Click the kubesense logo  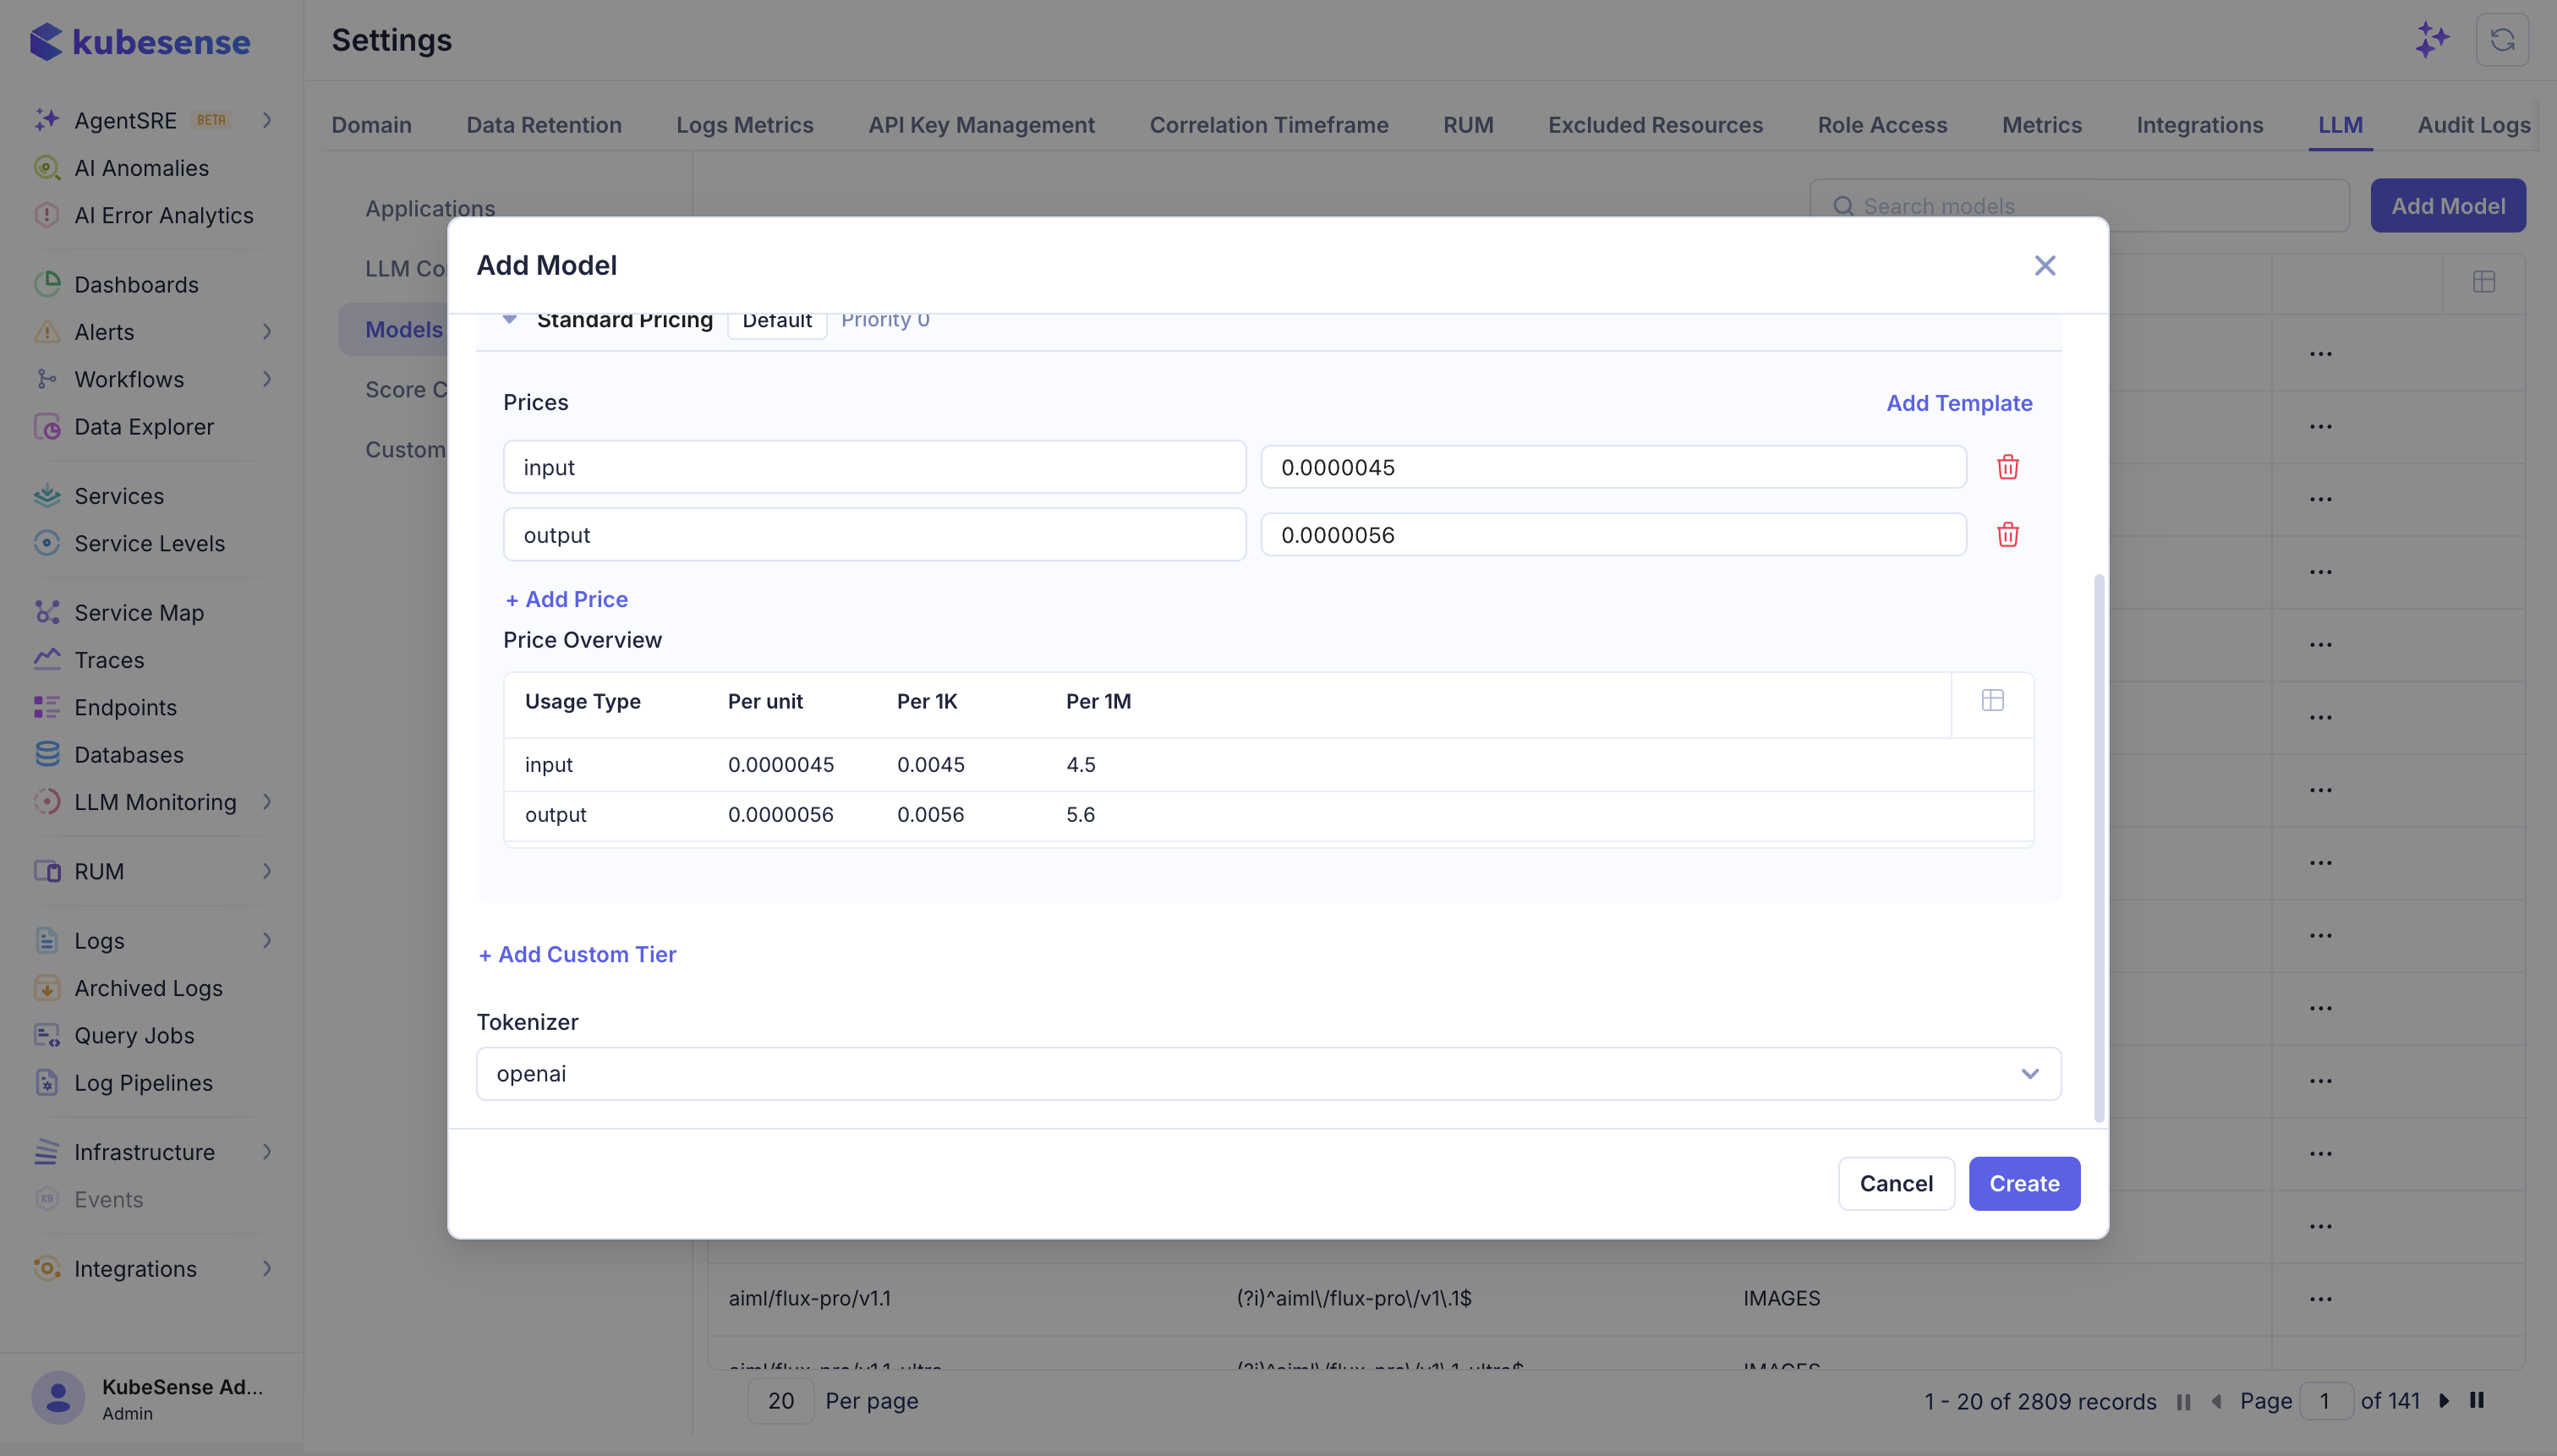(140, 42)
